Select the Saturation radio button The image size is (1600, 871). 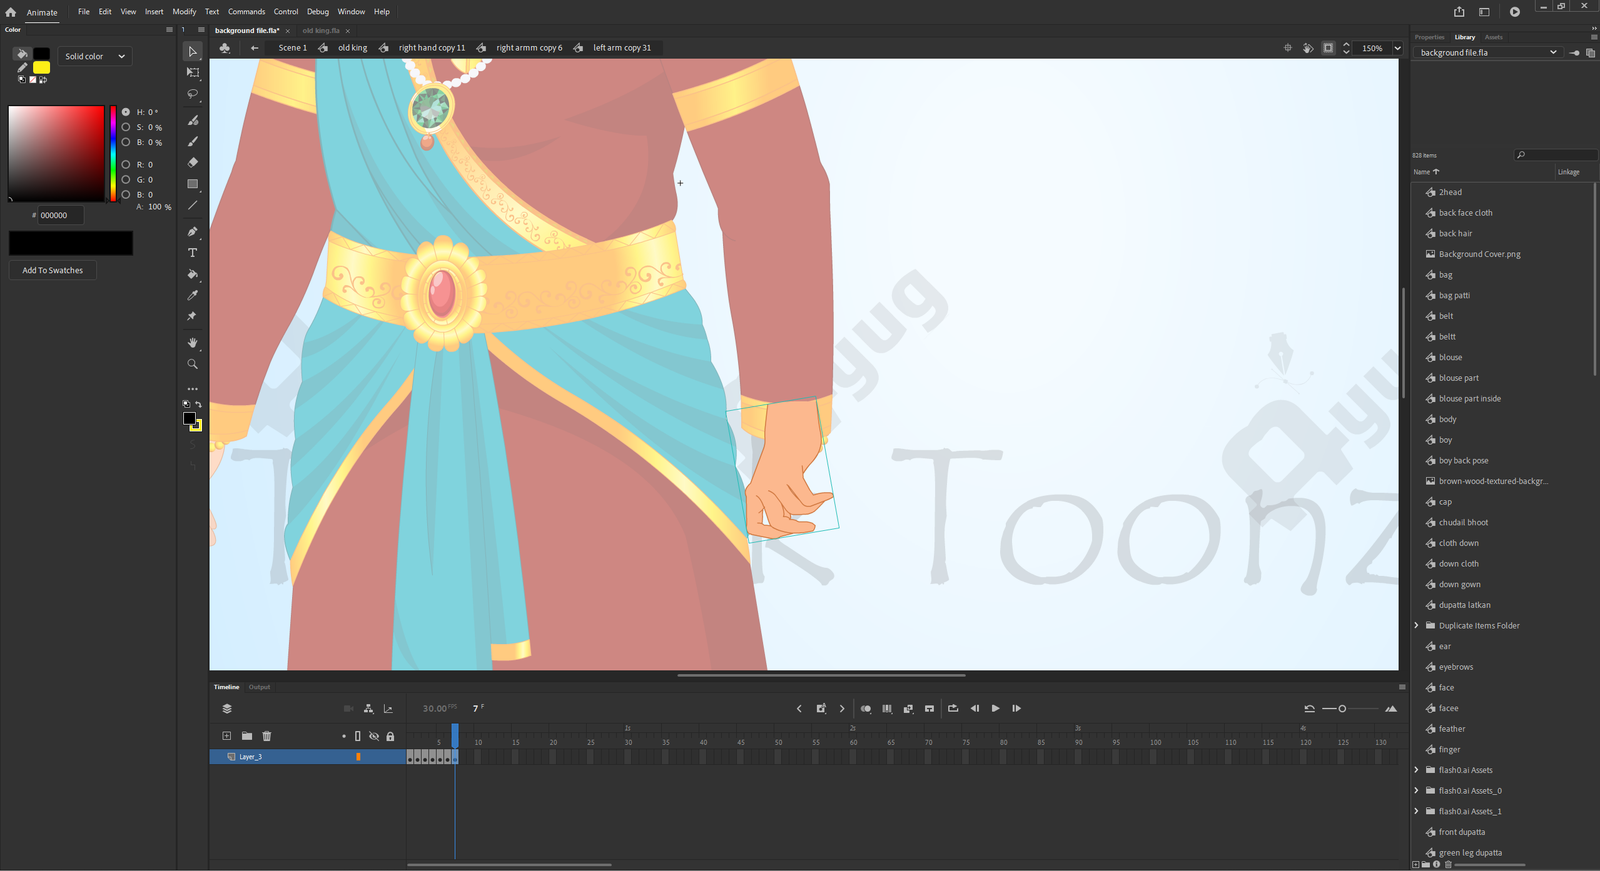[x=126, y=127]
